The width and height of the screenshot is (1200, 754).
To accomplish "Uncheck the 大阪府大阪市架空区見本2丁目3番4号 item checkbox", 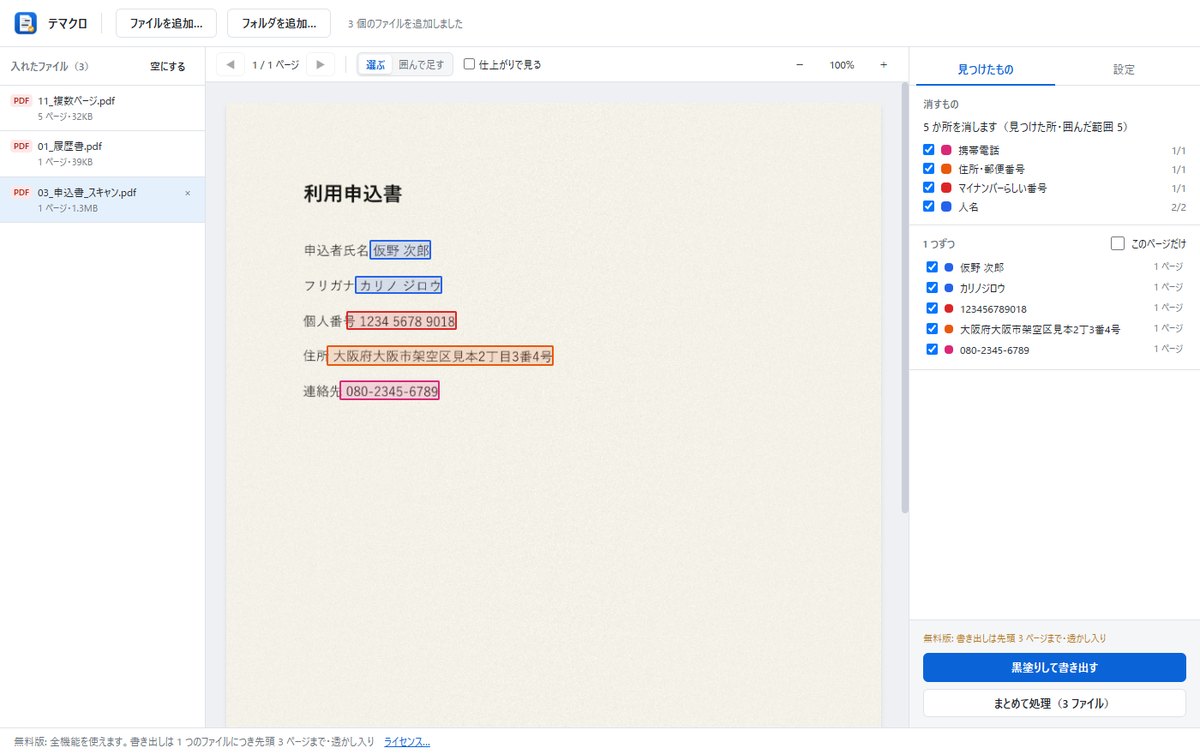I will click(x=932, y=329).
